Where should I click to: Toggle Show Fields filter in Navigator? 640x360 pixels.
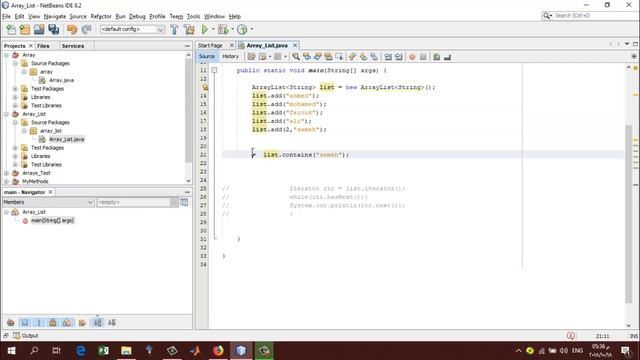coord(25,322)
